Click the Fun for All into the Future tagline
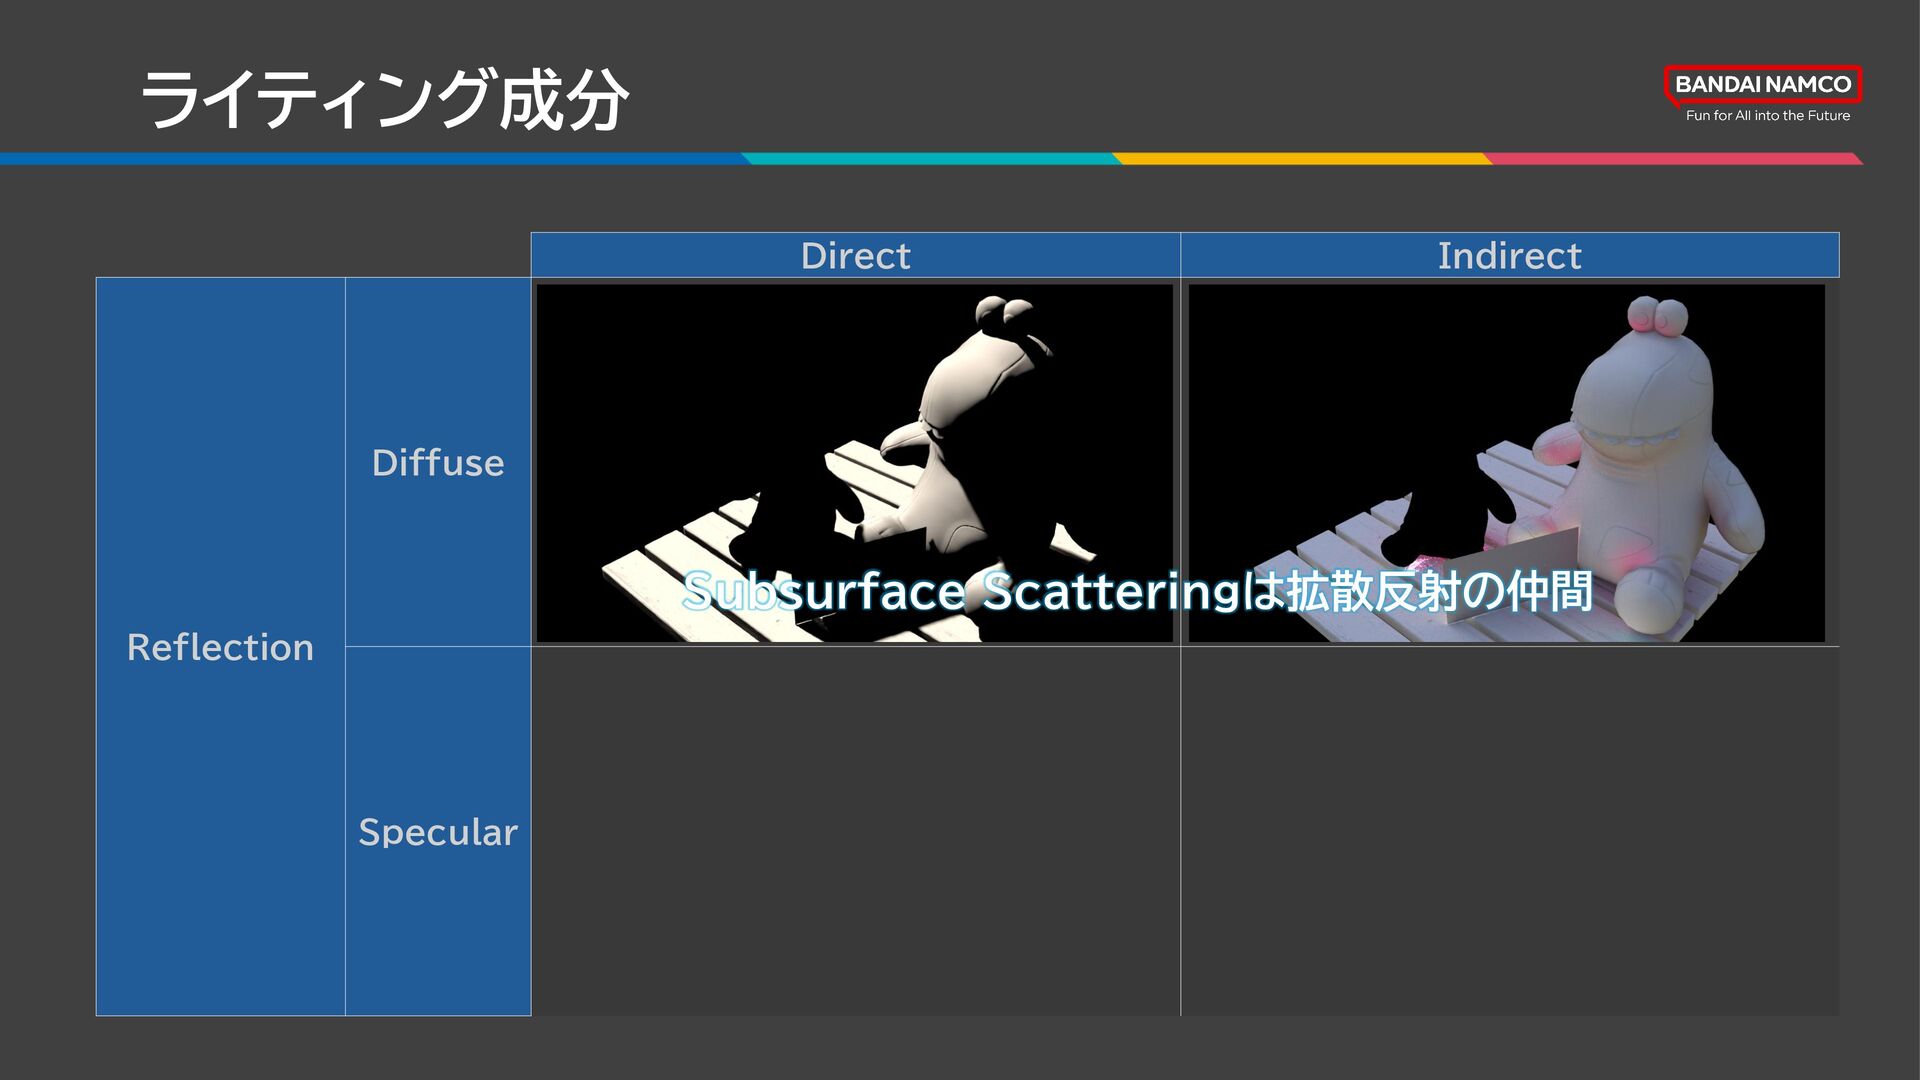Screen dimensions: 1920x1080 tap(1767, 116)
